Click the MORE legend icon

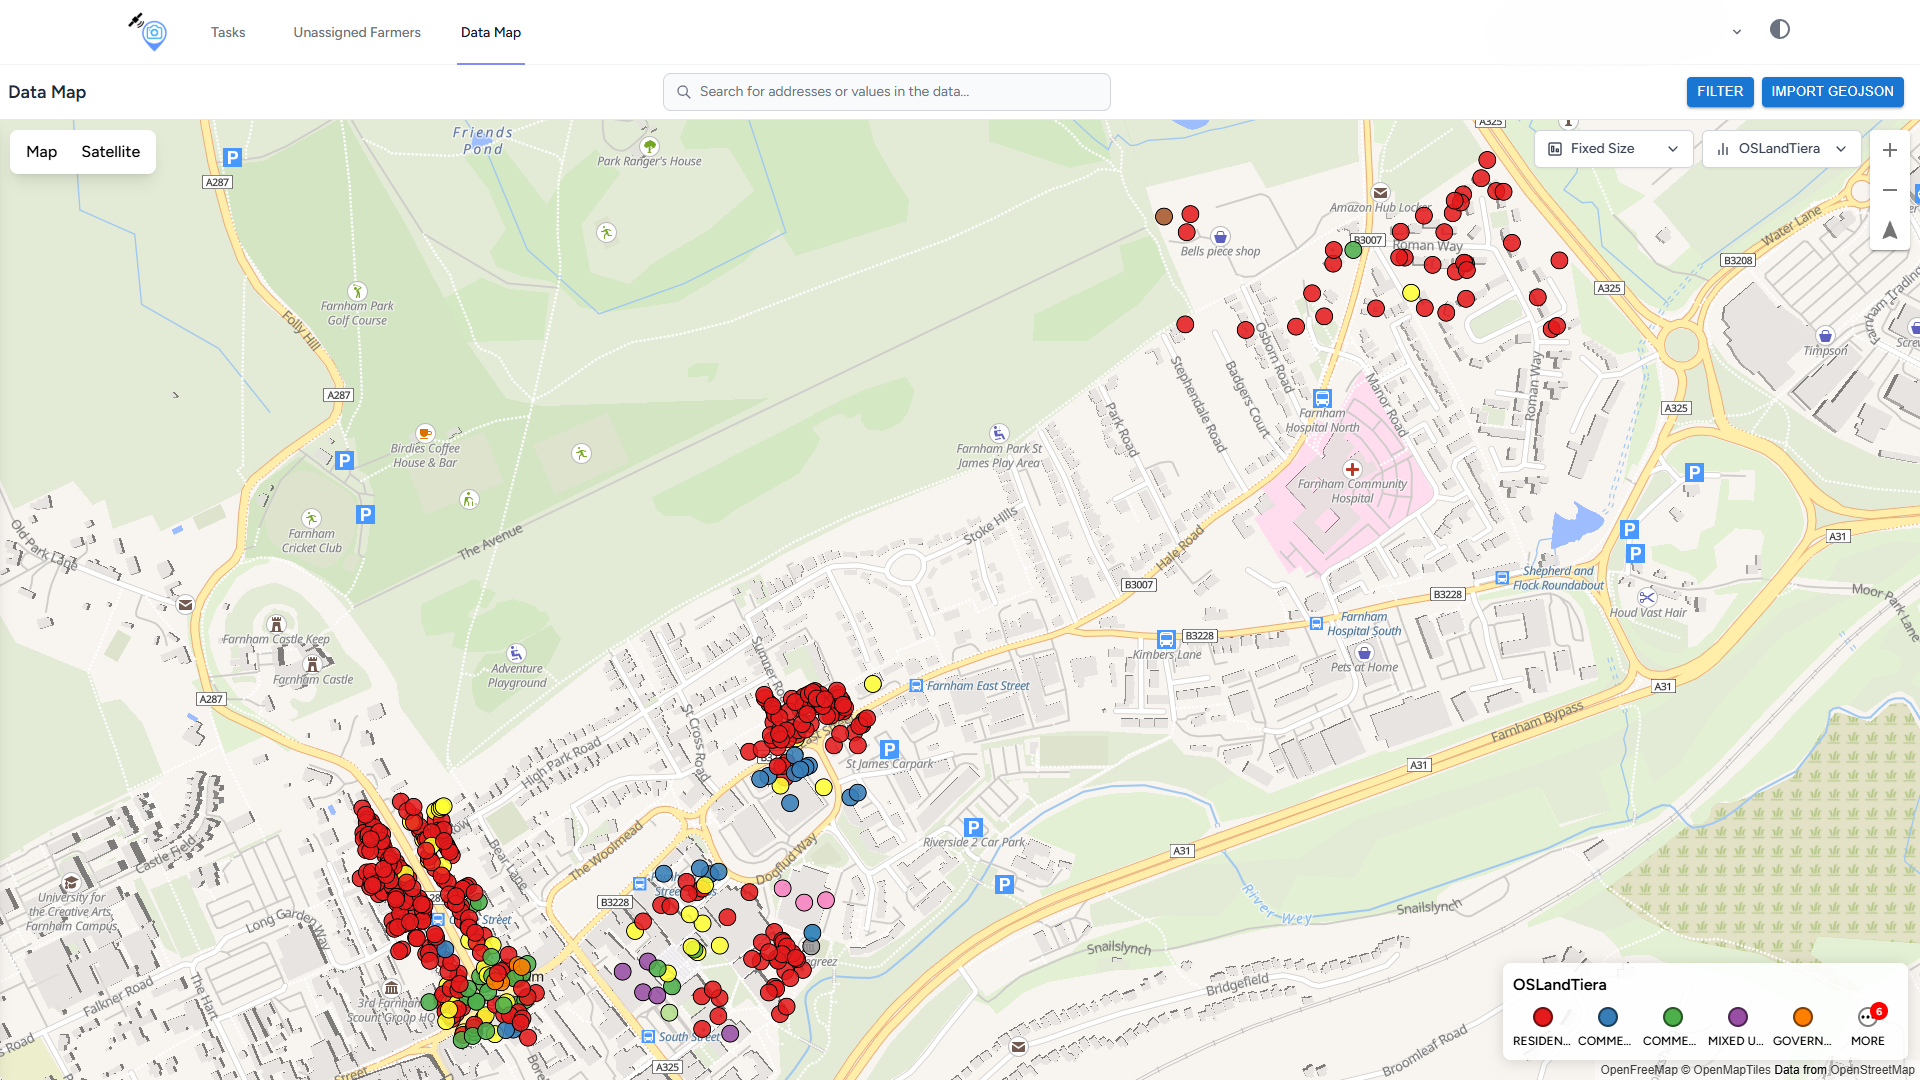pyautogui.click(x=1867, y=1018)
